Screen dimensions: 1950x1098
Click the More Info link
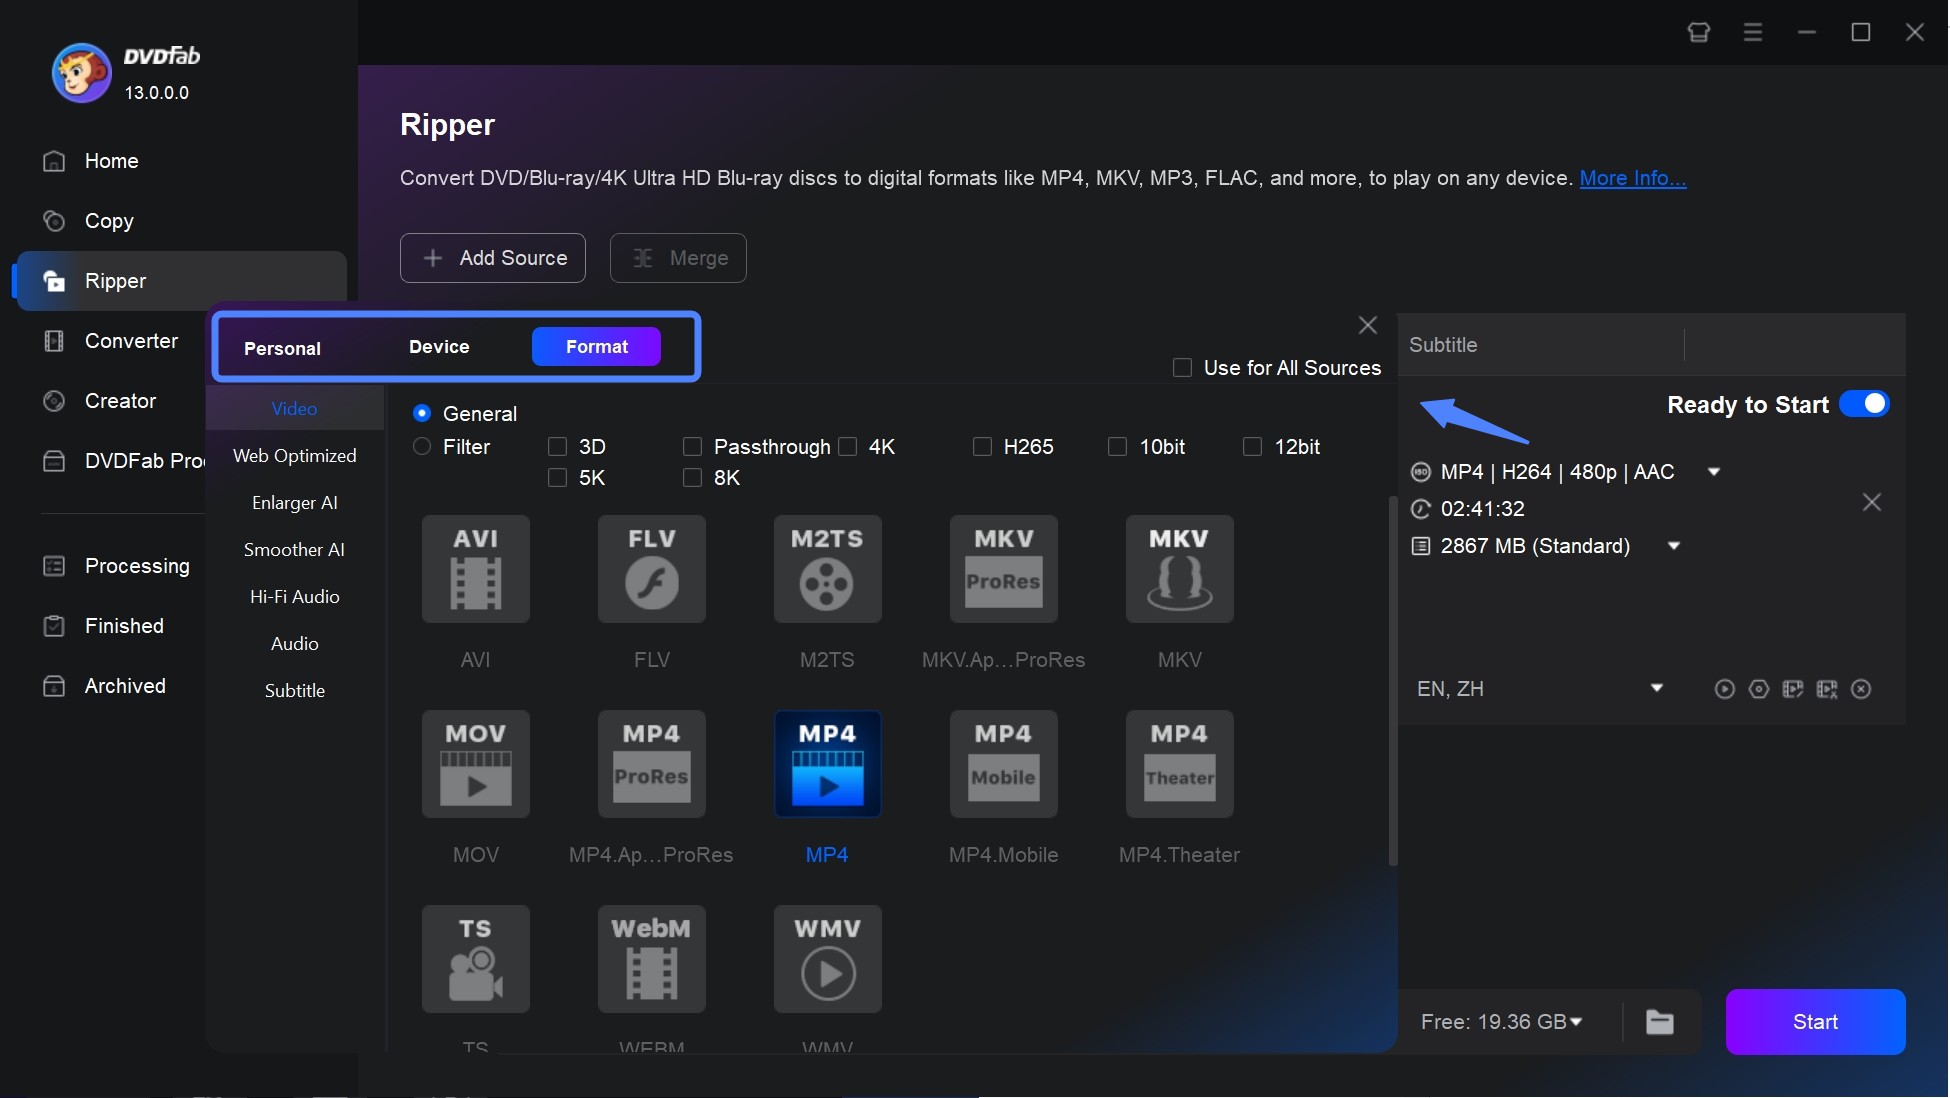(x=1633, y=175)
